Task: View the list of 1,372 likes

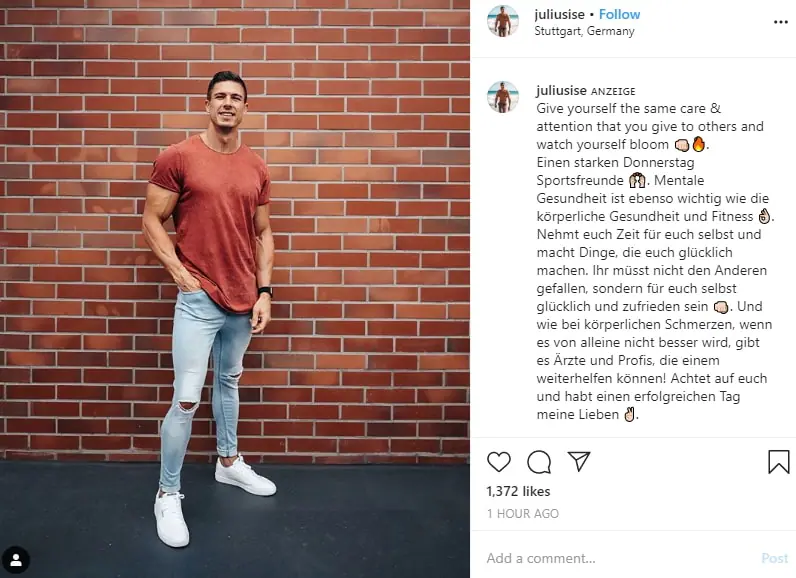Action: tap(518, 491)
